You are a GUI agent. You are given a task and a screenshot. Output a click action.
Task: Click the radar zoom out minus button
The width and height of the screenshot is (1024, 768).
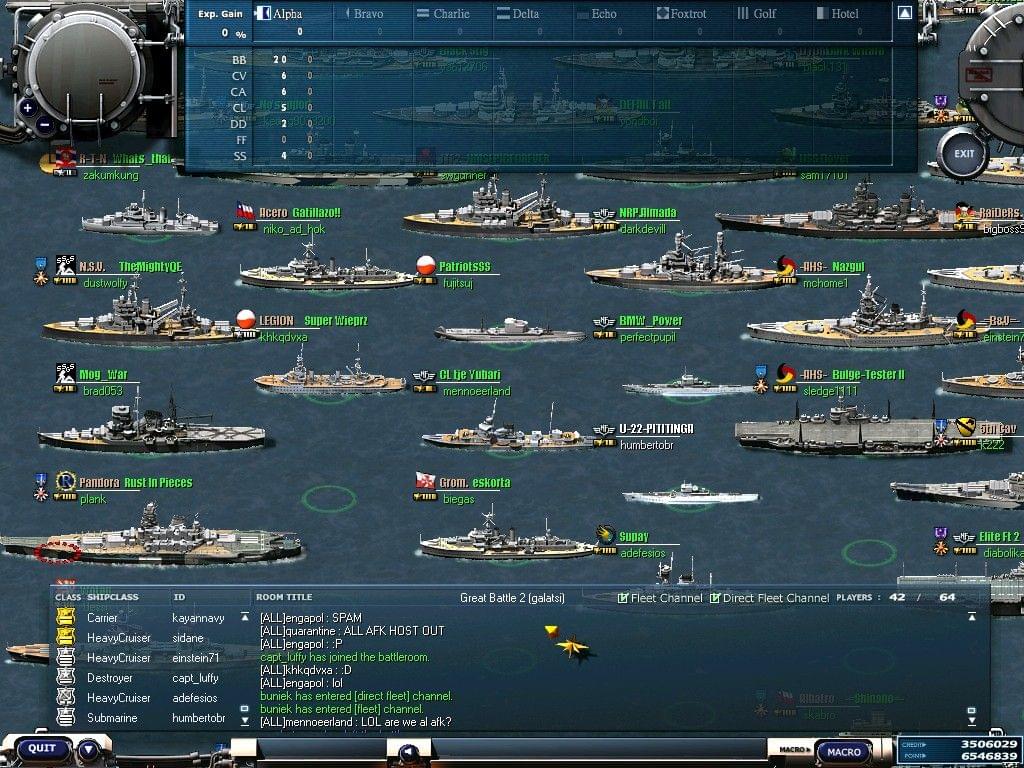point(45,125)
